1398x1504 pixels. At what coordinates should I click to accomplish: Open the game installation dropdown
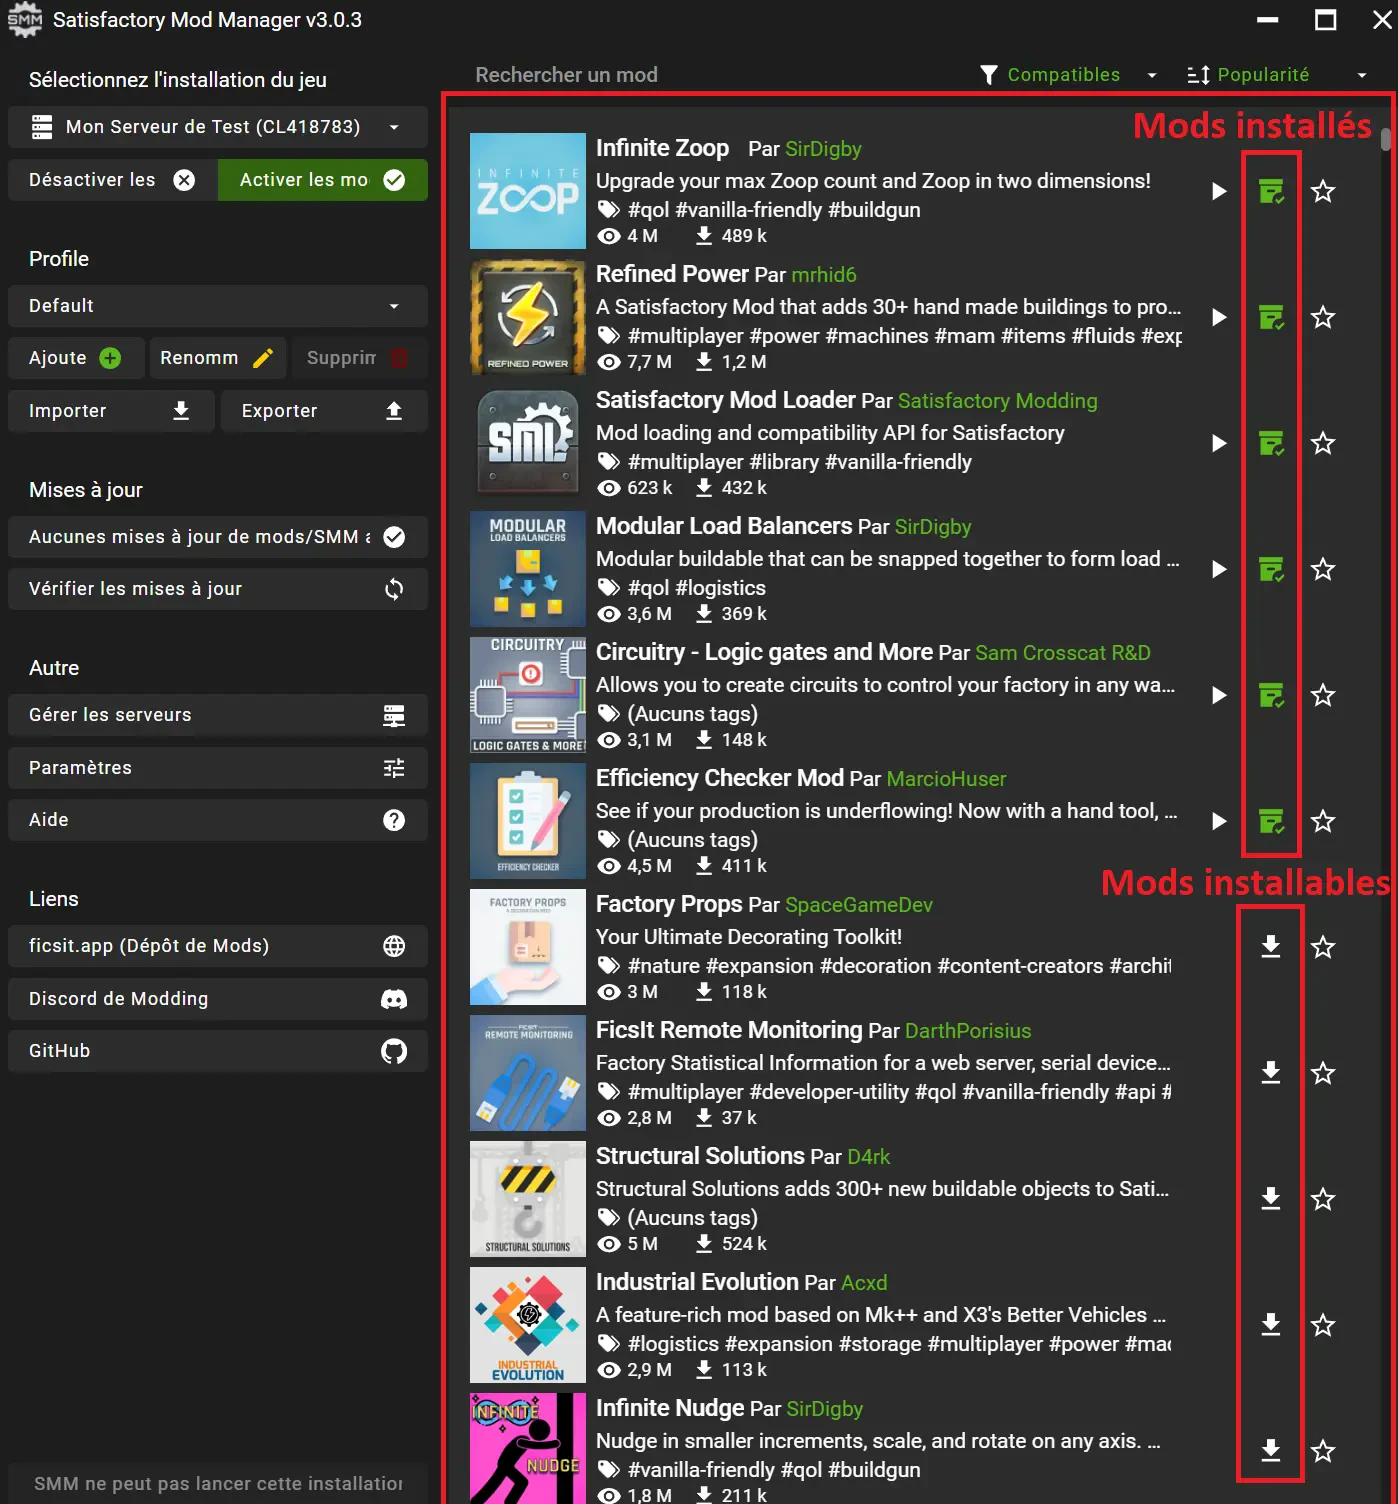pos(393,127)
